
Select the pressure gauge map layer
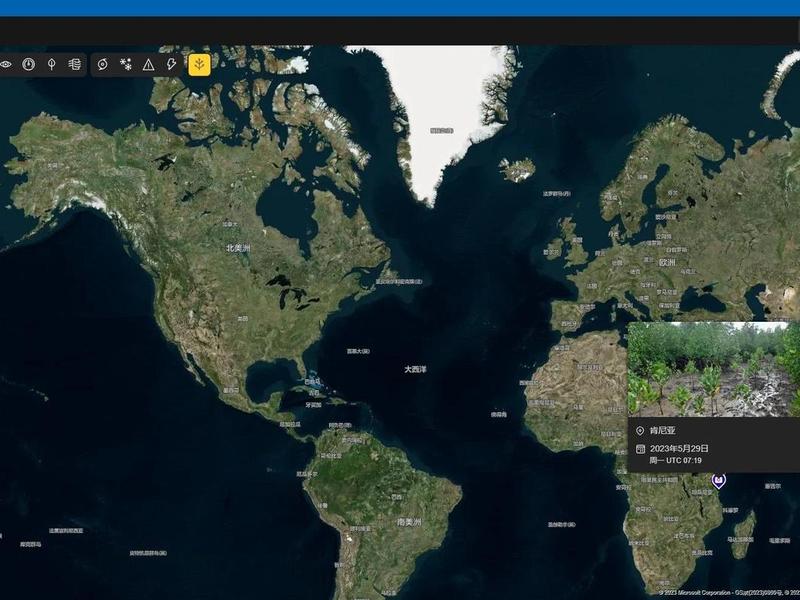(29, 64)
